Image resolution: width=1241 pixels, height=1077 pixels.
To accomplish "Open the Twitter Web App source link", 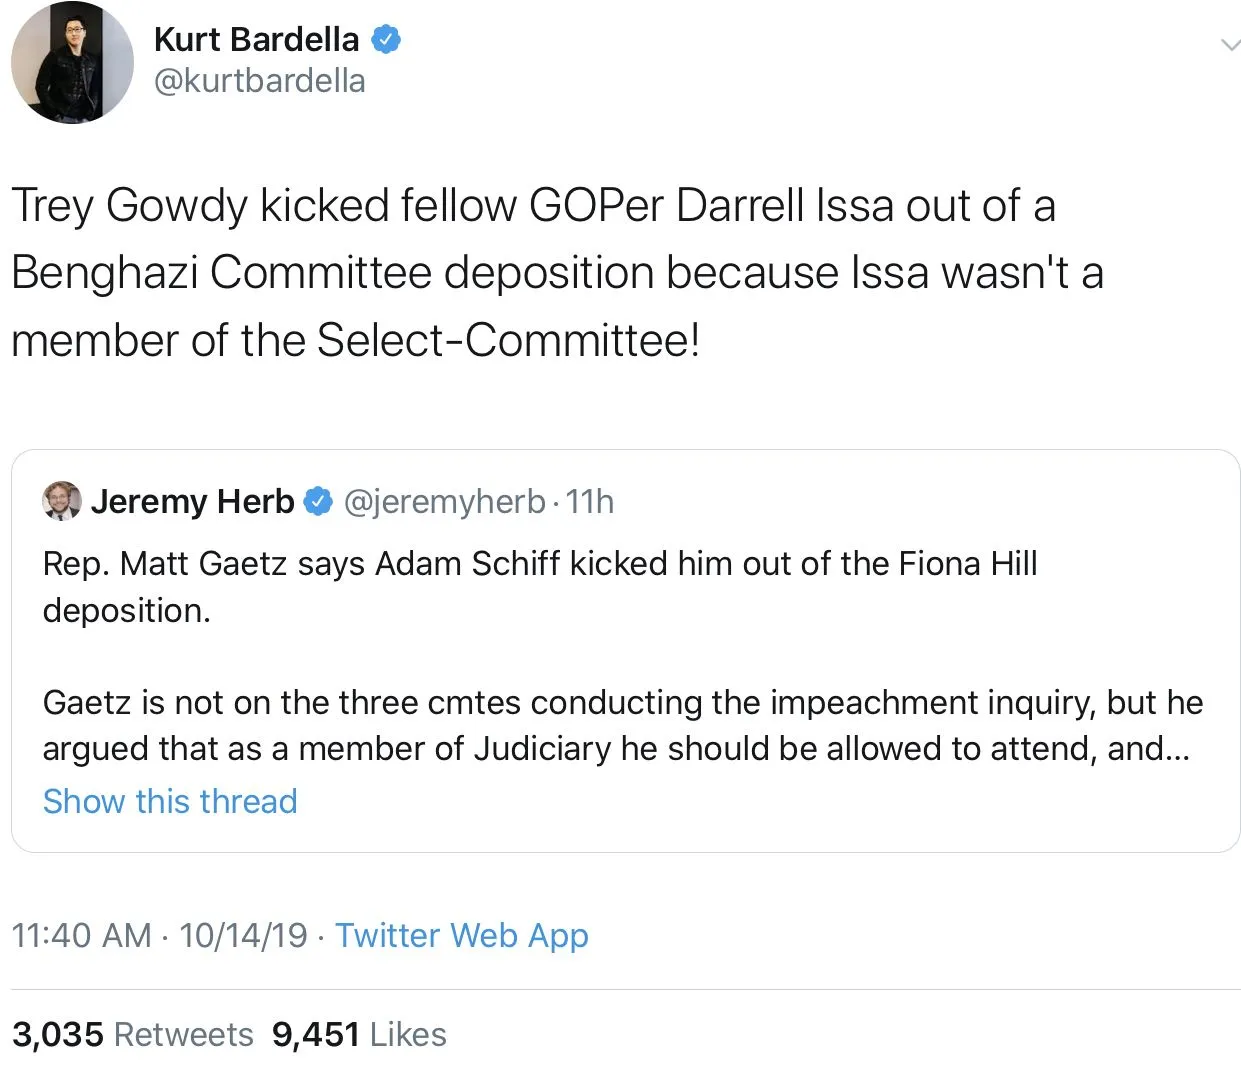I will click(461, 935).
